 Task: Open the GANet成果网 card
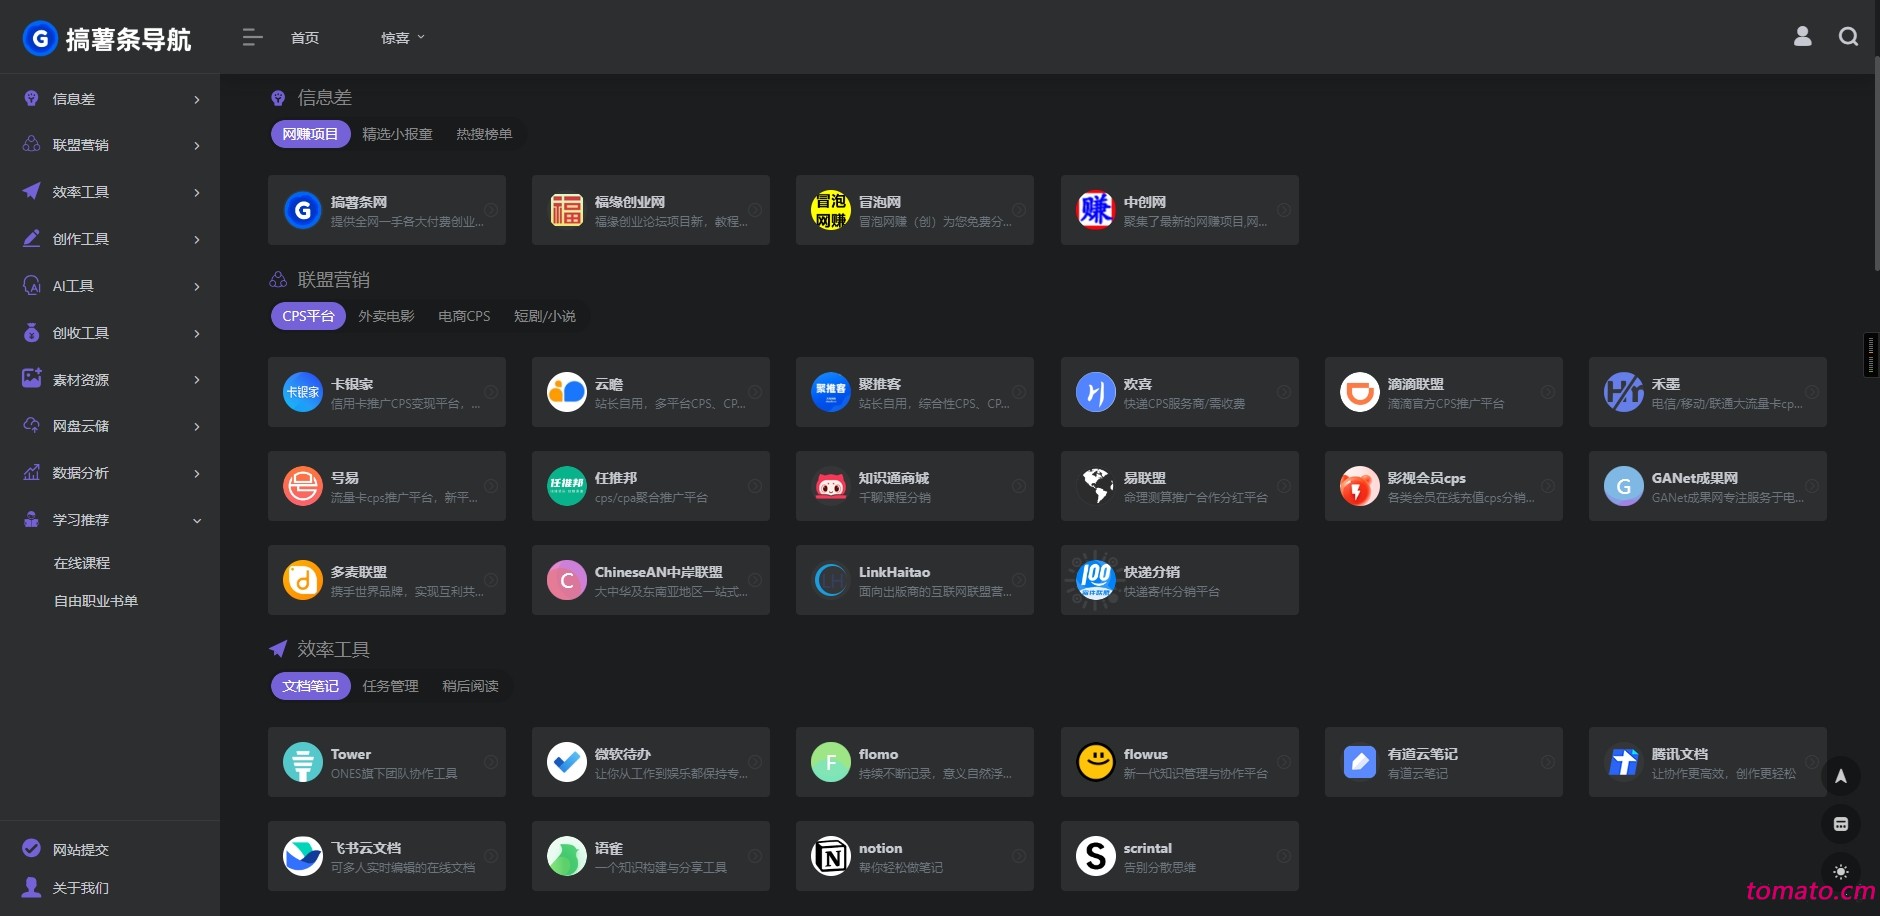[x=1707, y=486]
